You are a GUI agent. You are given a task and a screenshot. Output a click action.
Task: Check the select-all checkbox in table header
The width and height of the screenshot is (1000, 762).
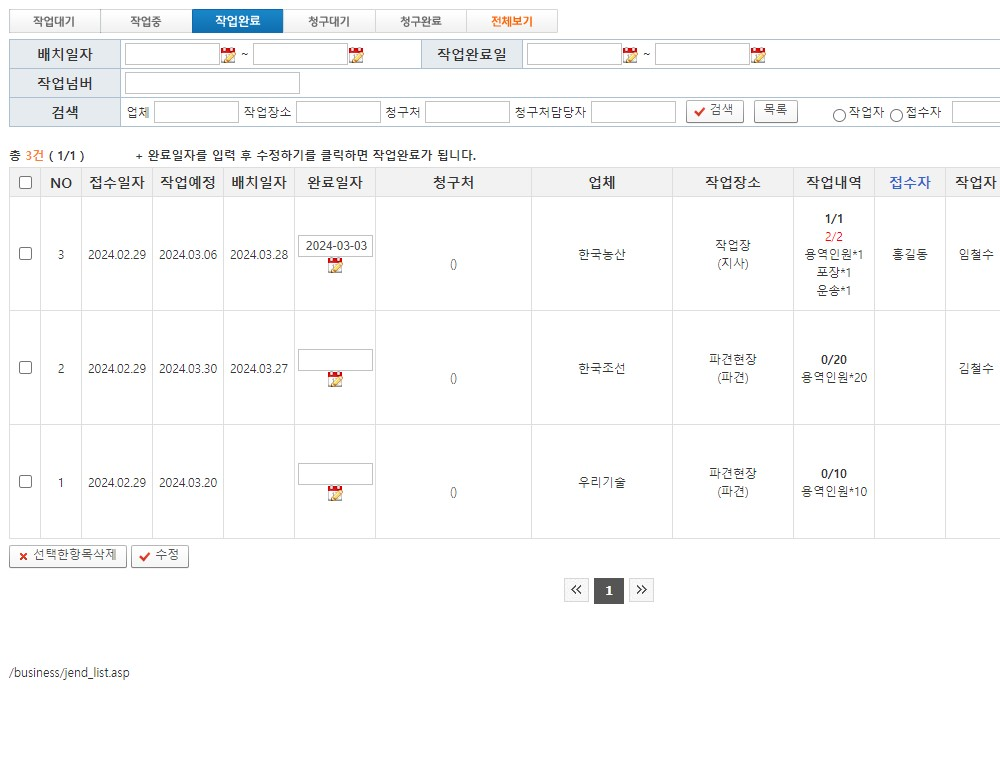coord(25,183)
